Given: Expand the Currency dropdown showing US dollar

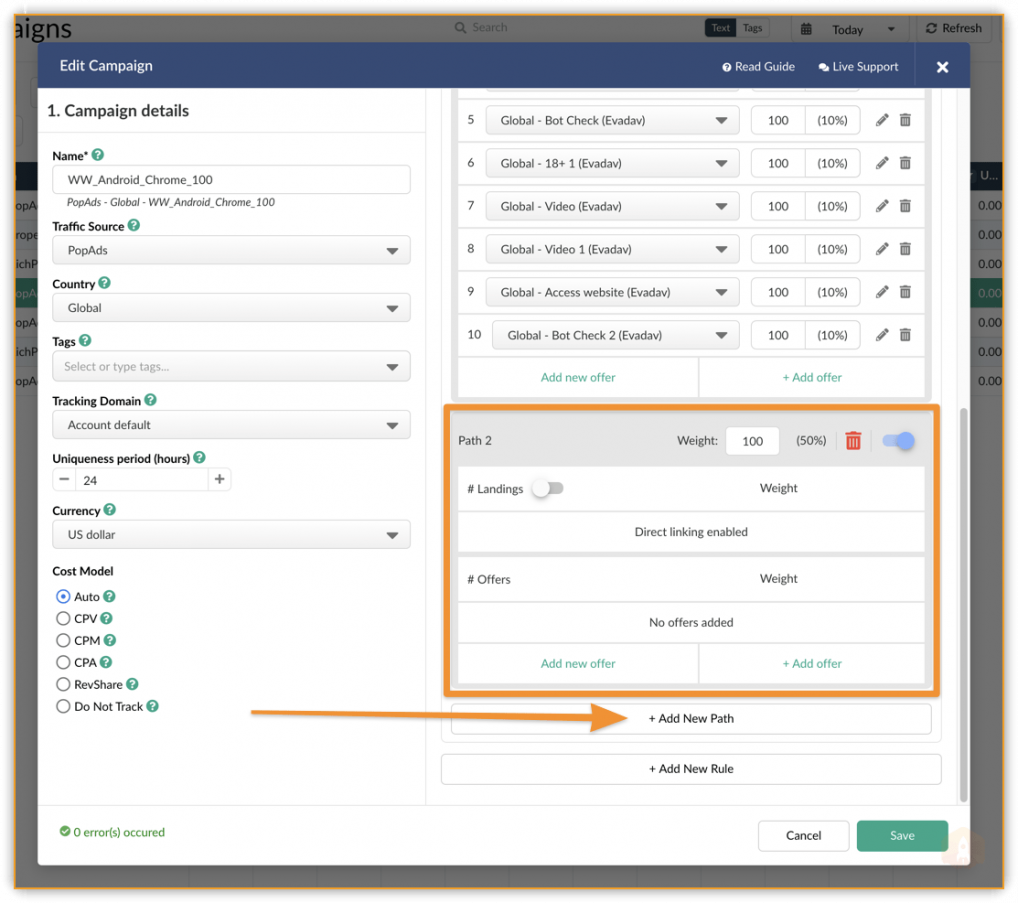Looking at the screenshot, I should tap(231, 535).
